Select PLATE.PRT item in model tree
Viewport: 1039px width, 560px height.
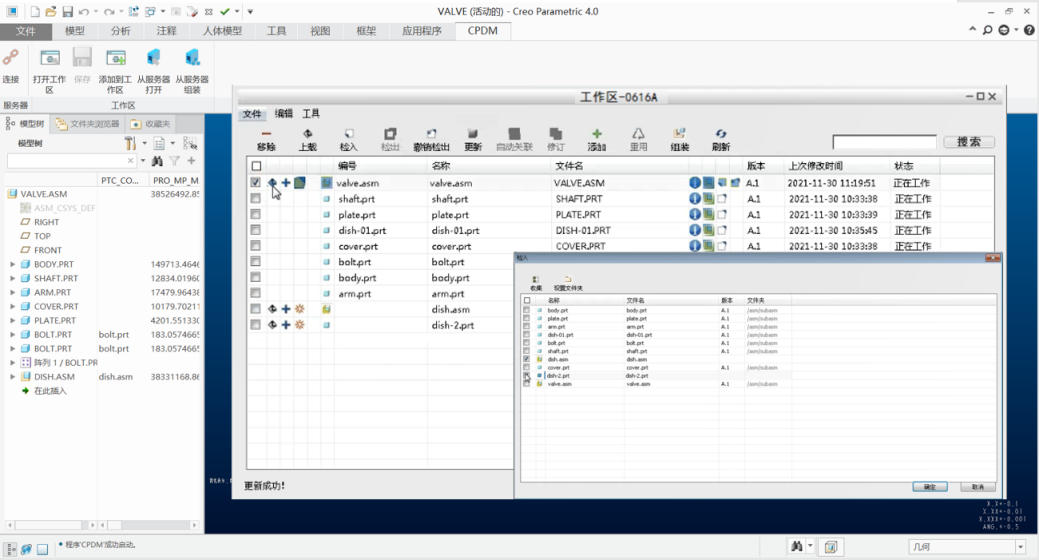[x=55, y=320]
